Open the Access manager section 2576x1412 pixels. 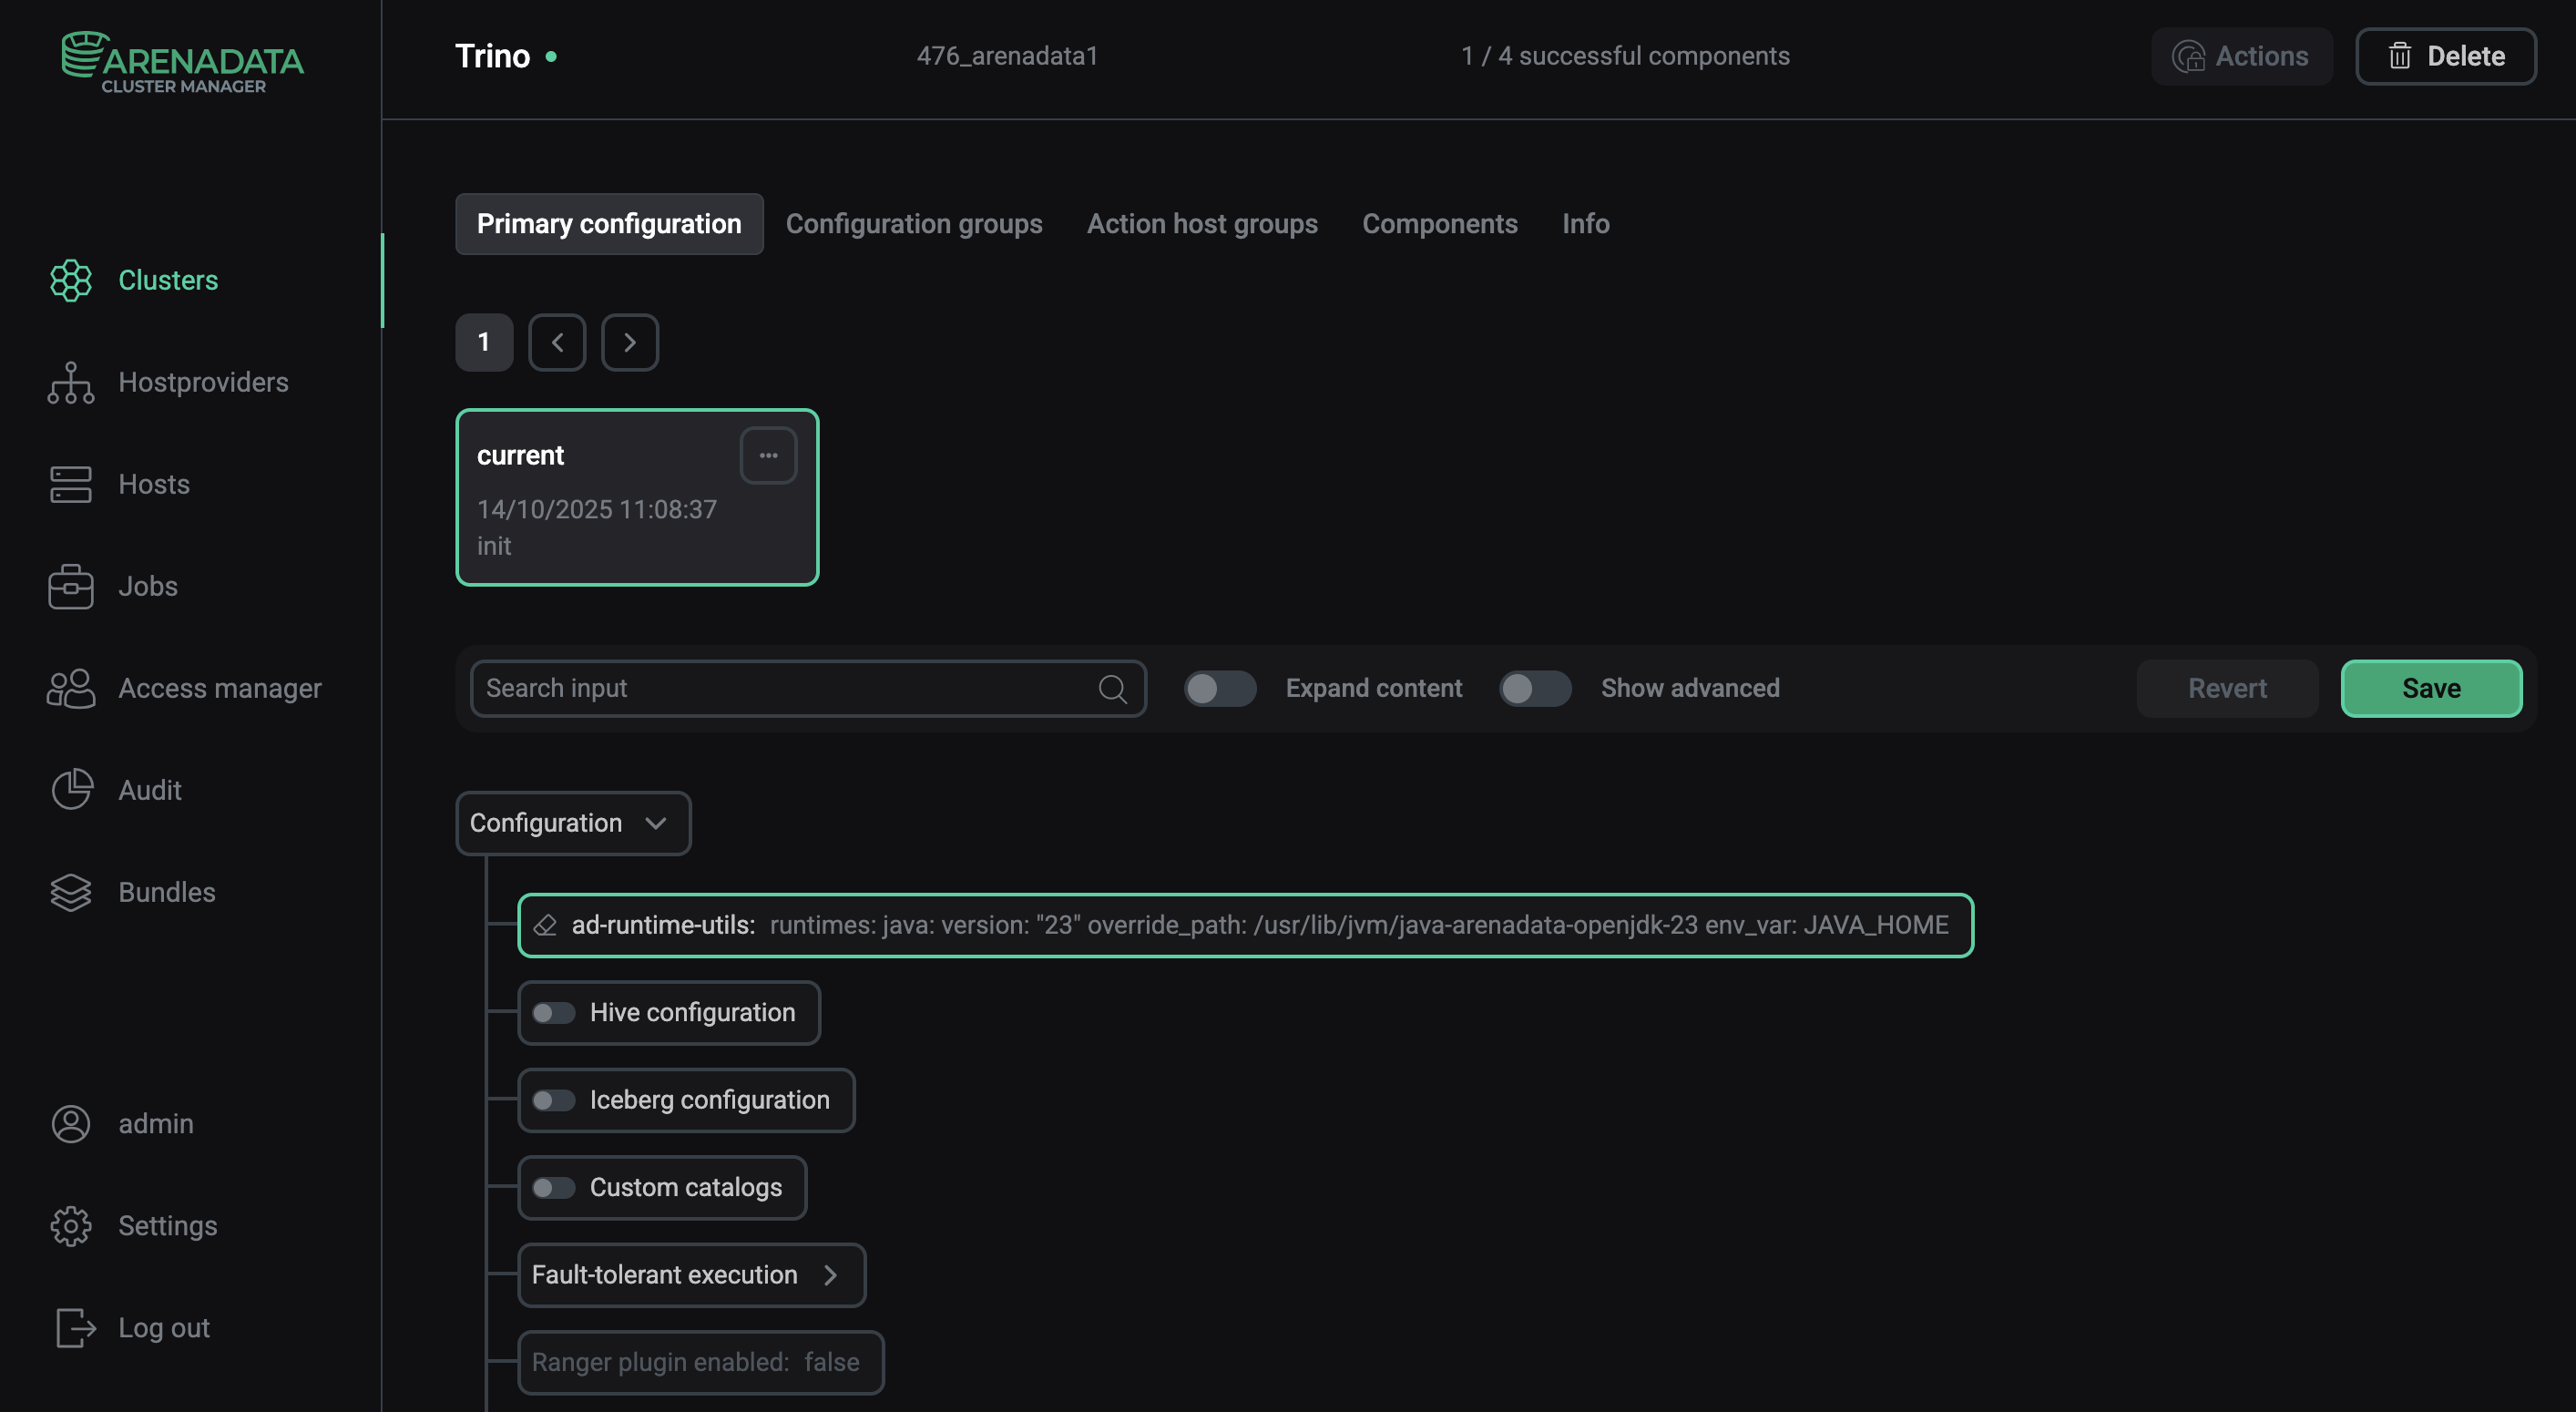[220, 688]
